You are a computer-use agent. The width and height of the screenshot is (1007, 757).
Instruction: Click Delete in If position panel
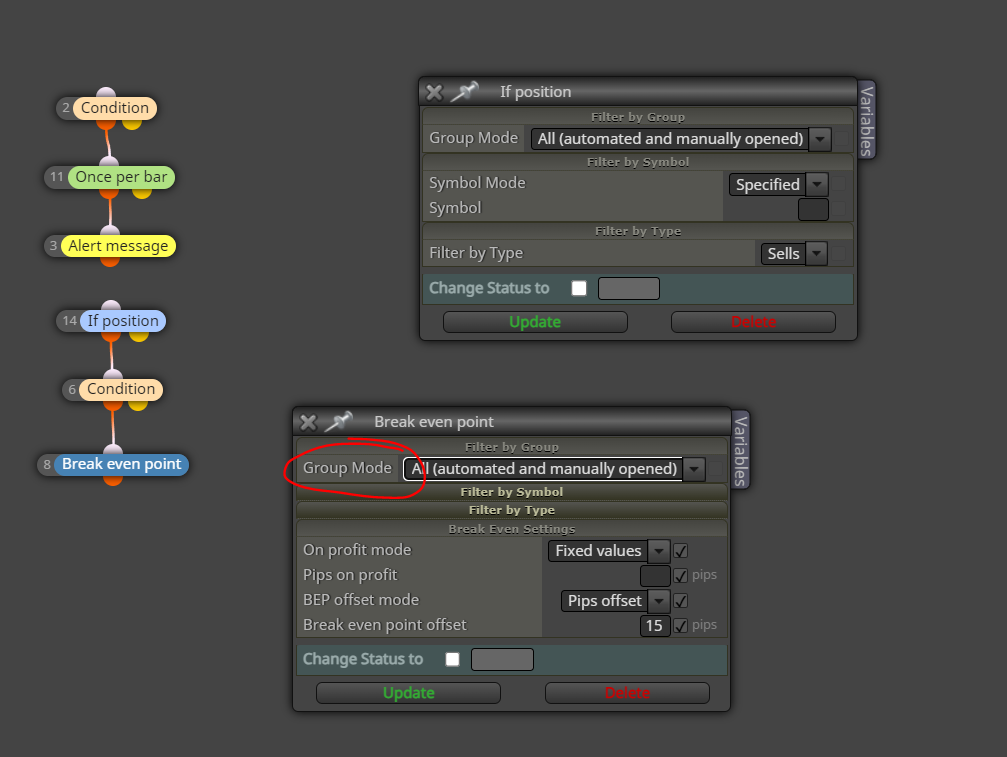click(753, 322)
